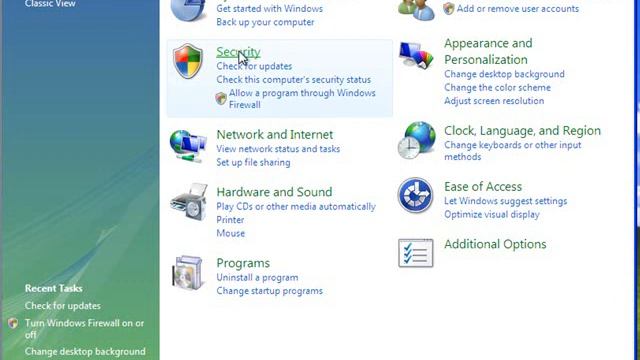The height and width of the screenshot is (360, 640).
Task: Switch to Classic View in sidebar
Action: [50, 4]
